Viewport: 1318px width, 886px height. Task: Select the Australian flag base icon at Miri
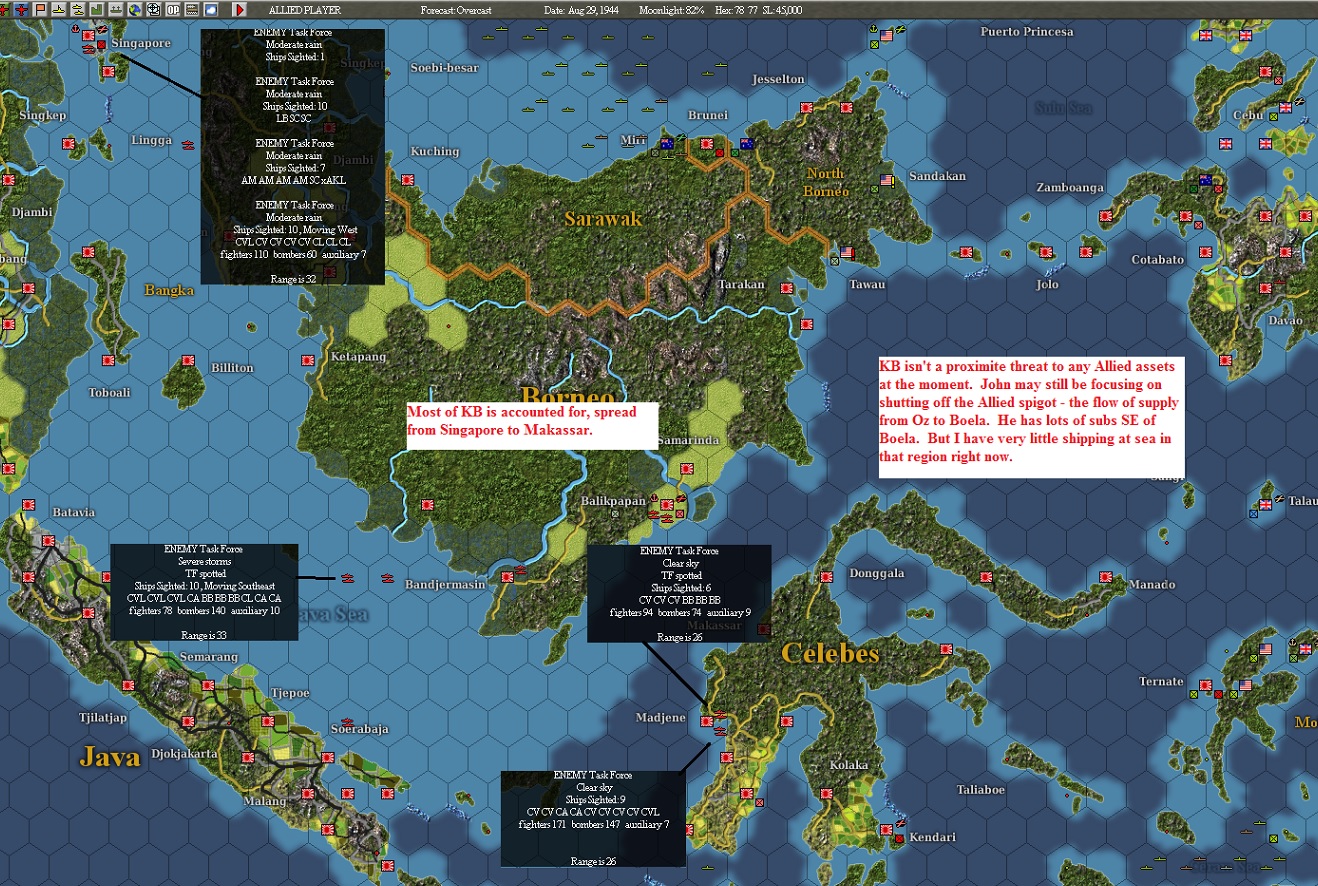pyautogui.click(x=667, y=144)
